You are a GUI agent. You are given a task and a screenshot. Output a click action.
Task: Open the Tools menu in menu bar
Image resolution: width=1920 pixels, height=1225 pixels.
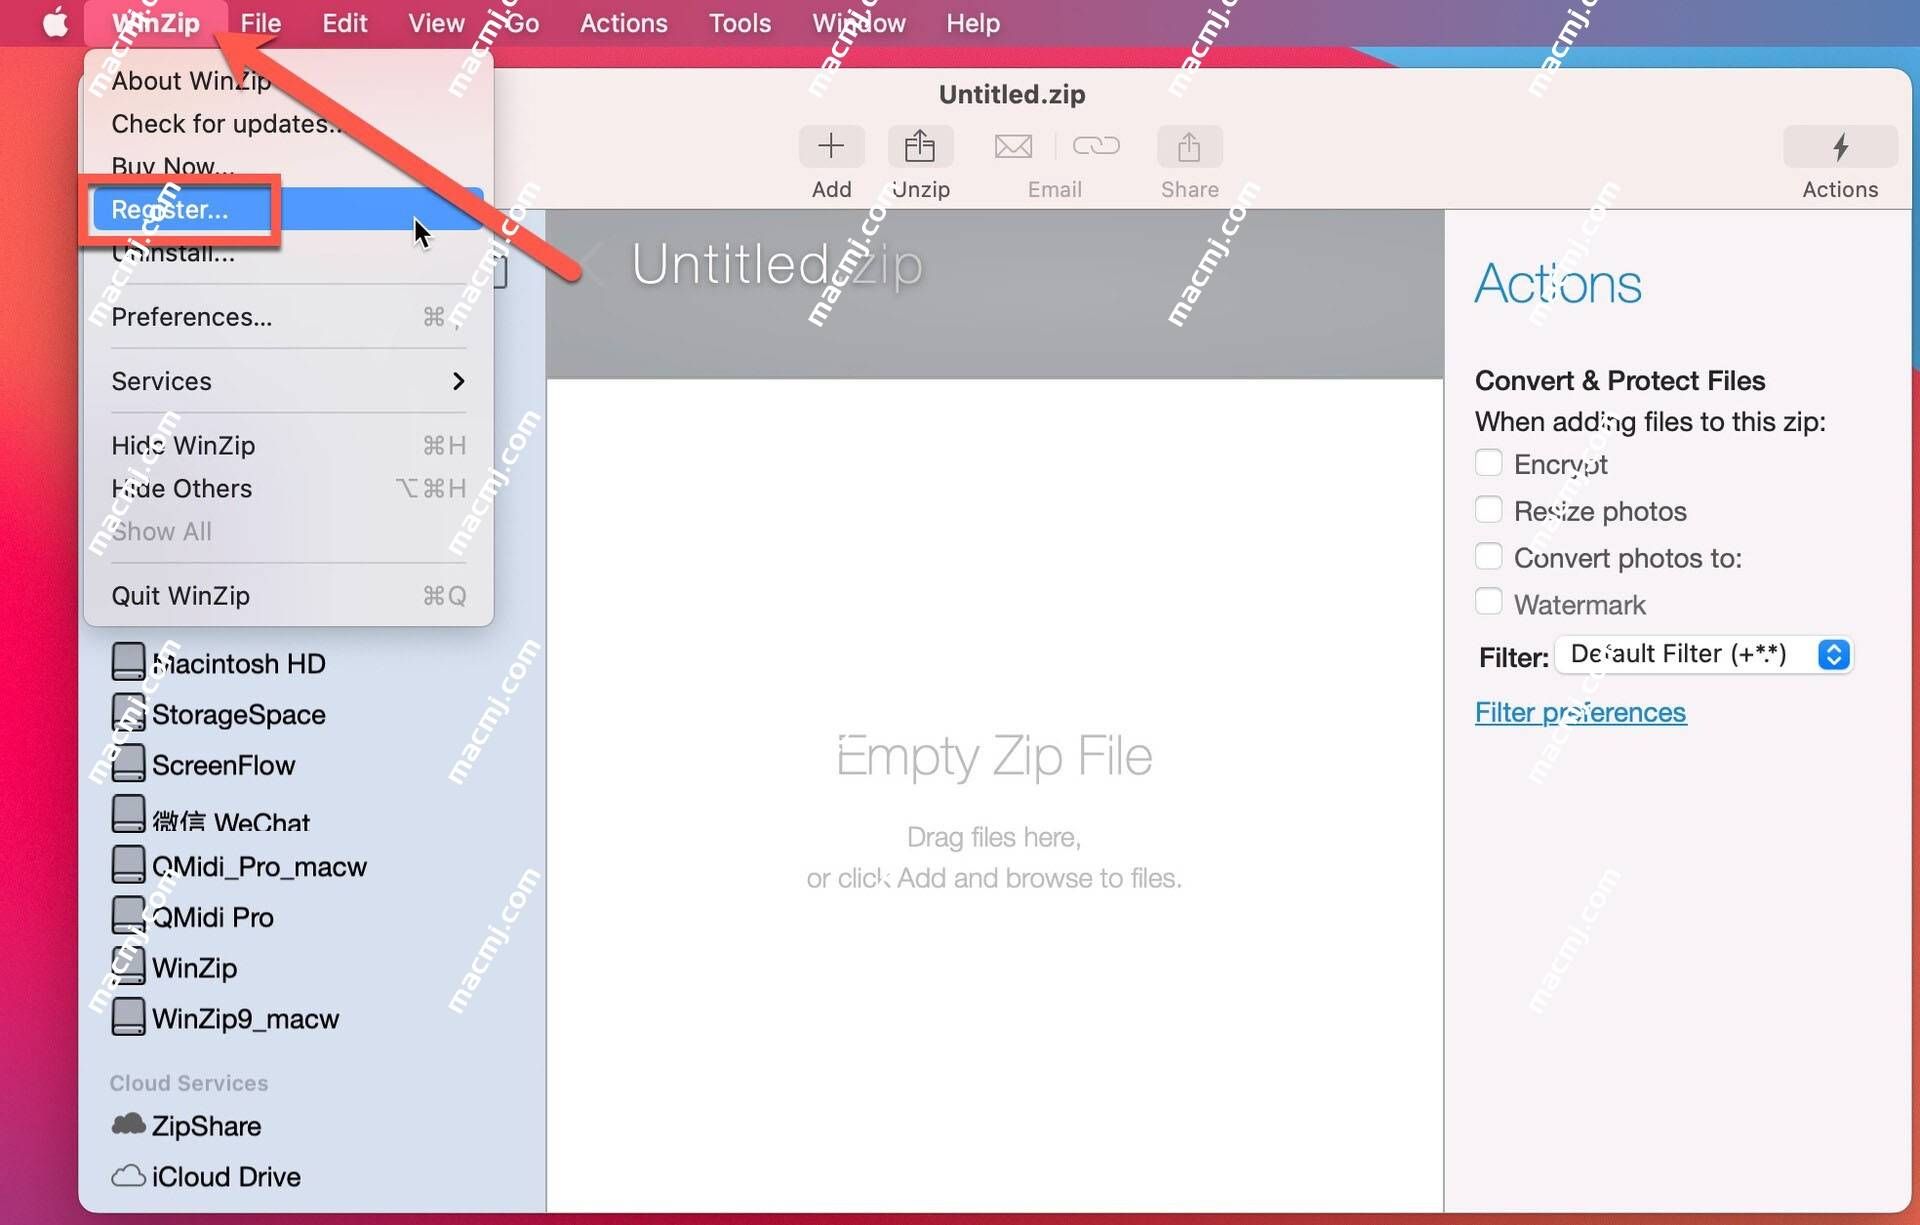[x=739, y=22]
